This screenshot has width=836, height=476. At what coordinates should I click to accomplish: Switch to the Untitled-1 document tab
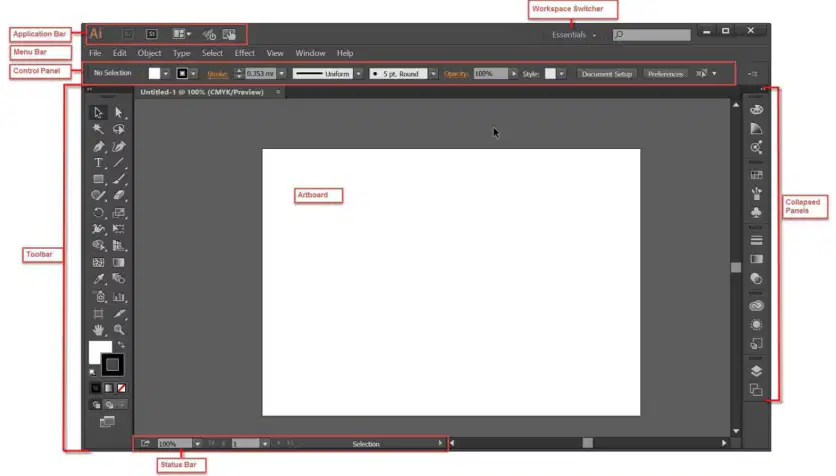point(202,92)
